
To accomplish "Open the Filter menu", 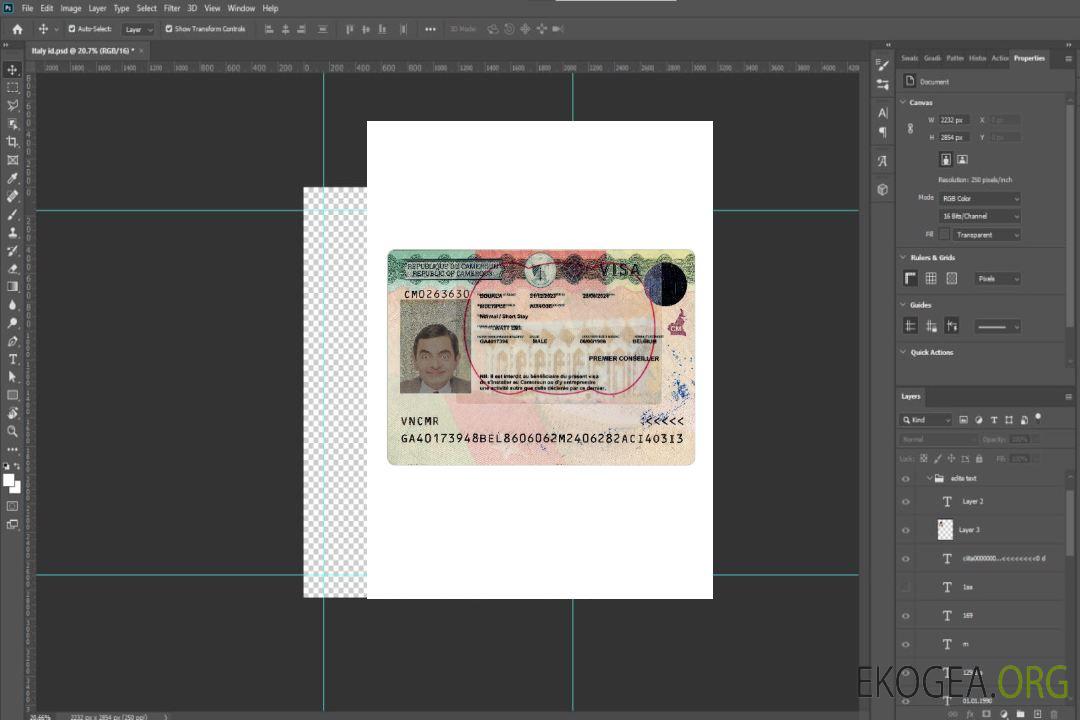I will pos(172,8).
